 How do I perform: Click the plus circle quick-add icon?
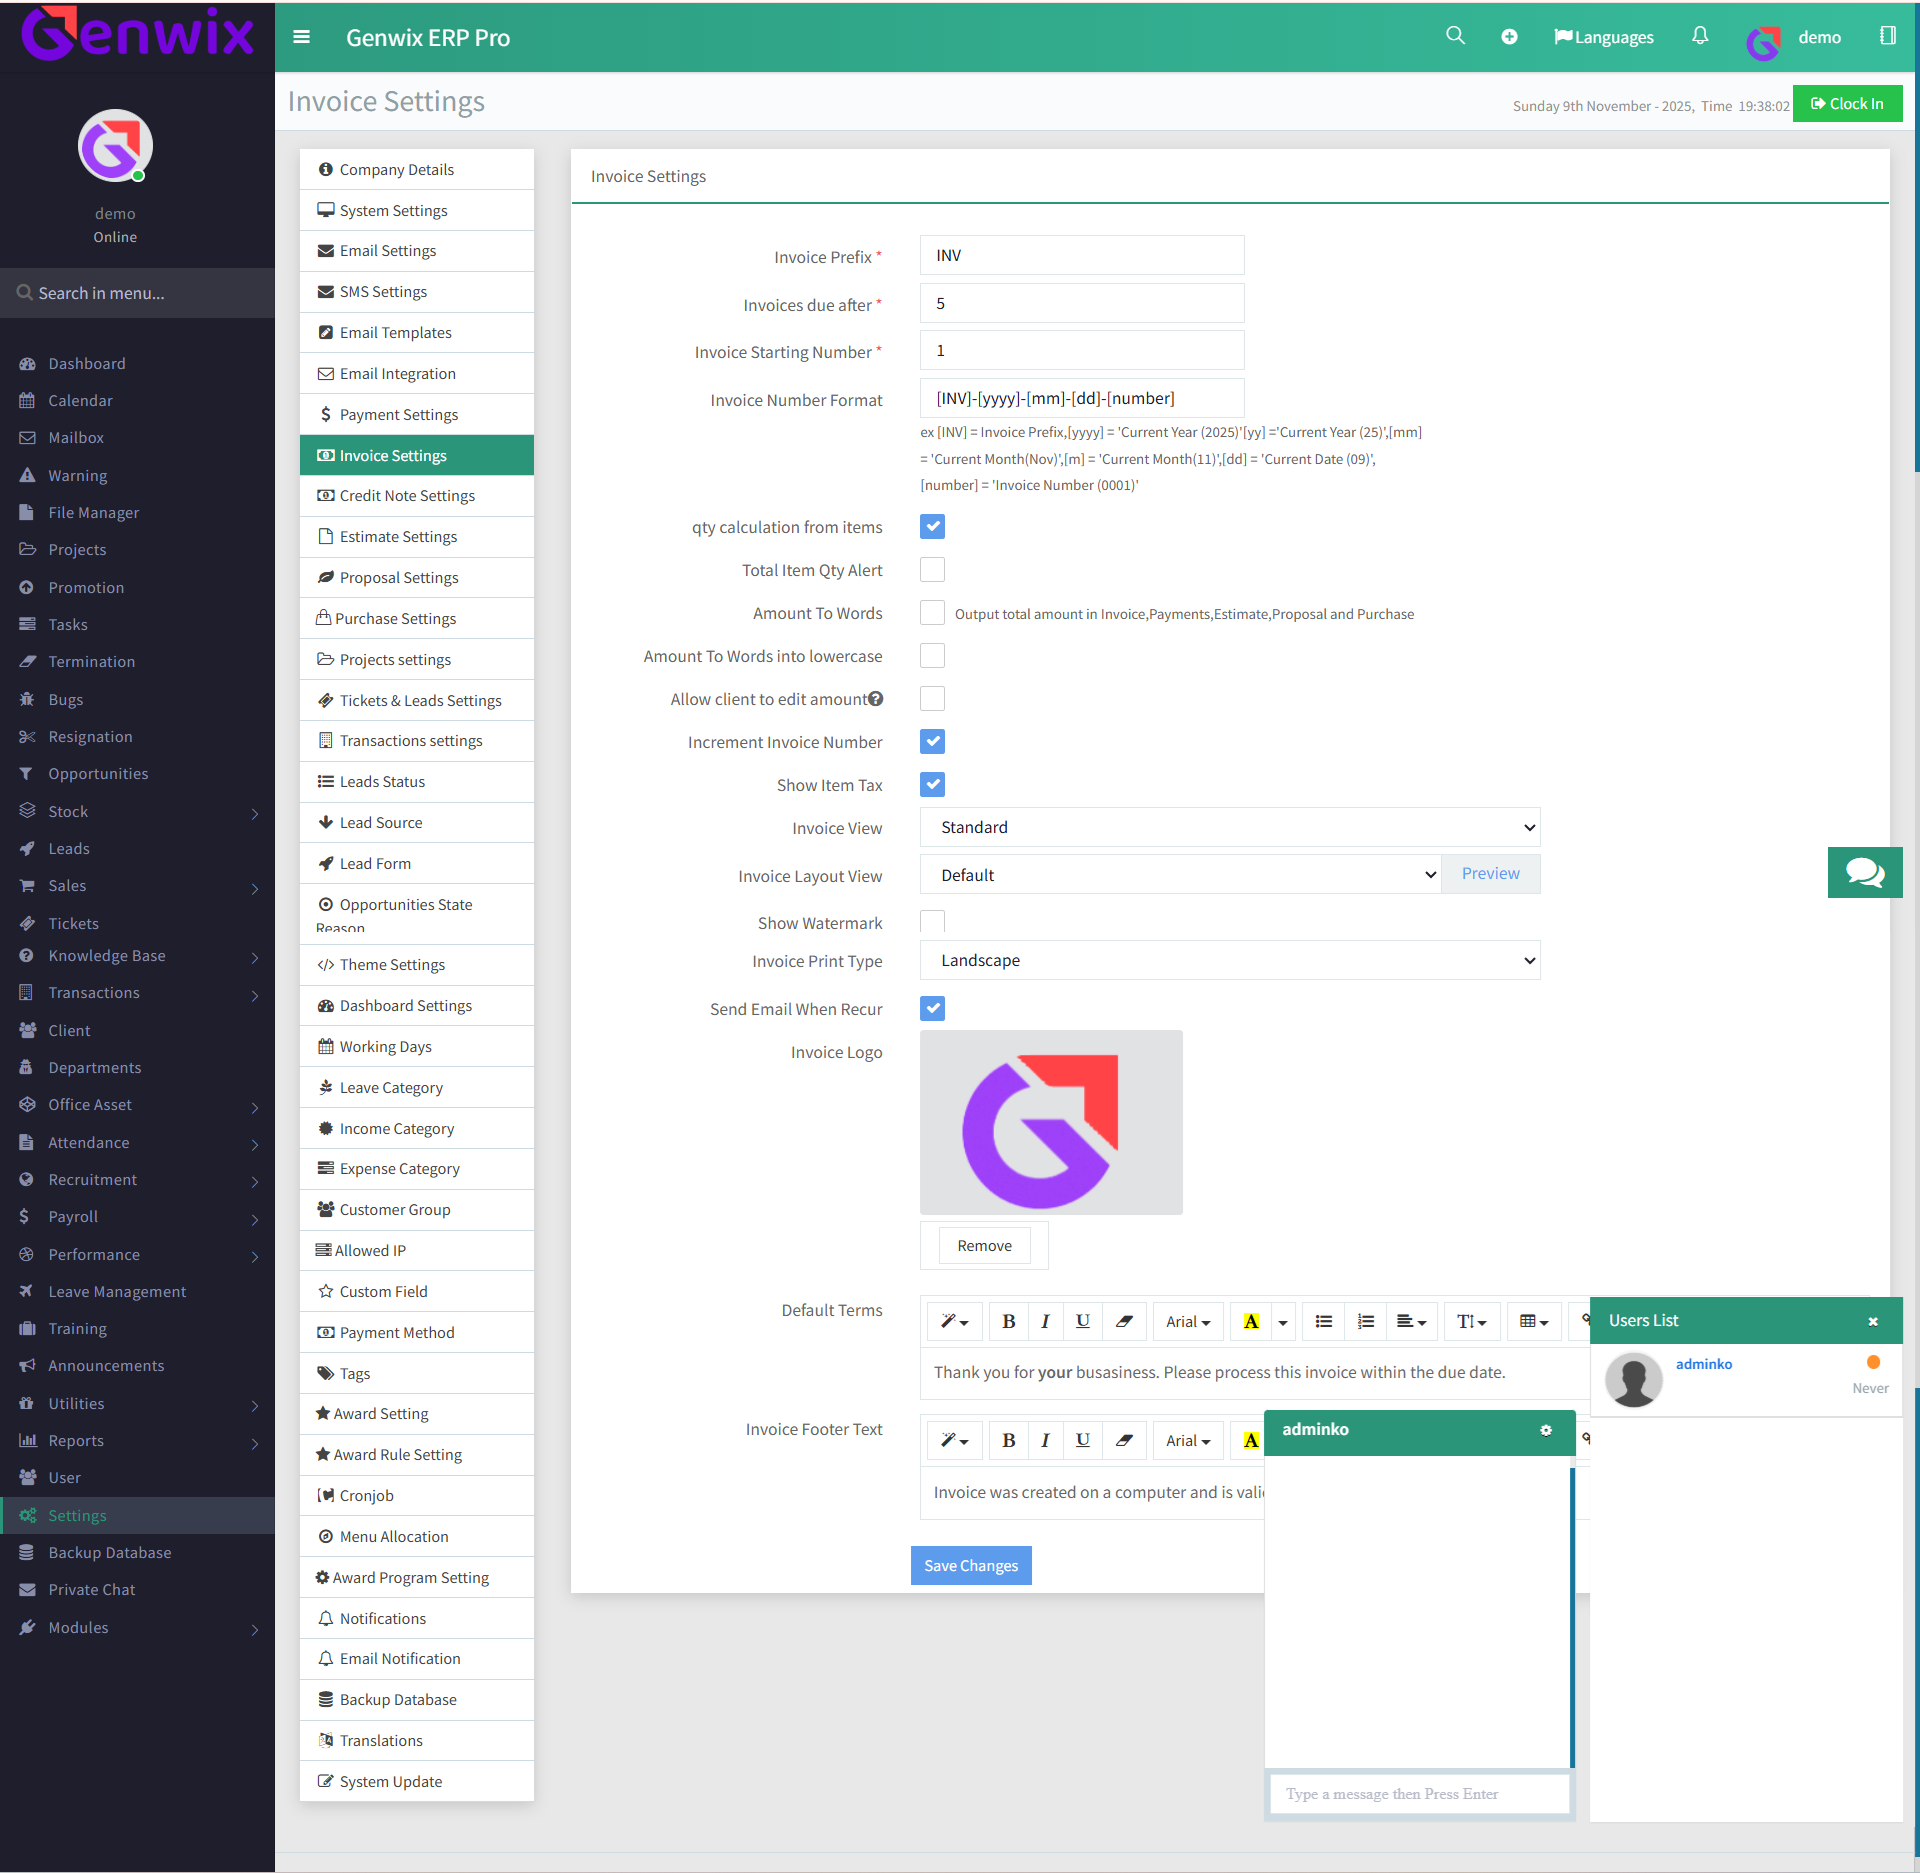click(x=1509, y=37)
